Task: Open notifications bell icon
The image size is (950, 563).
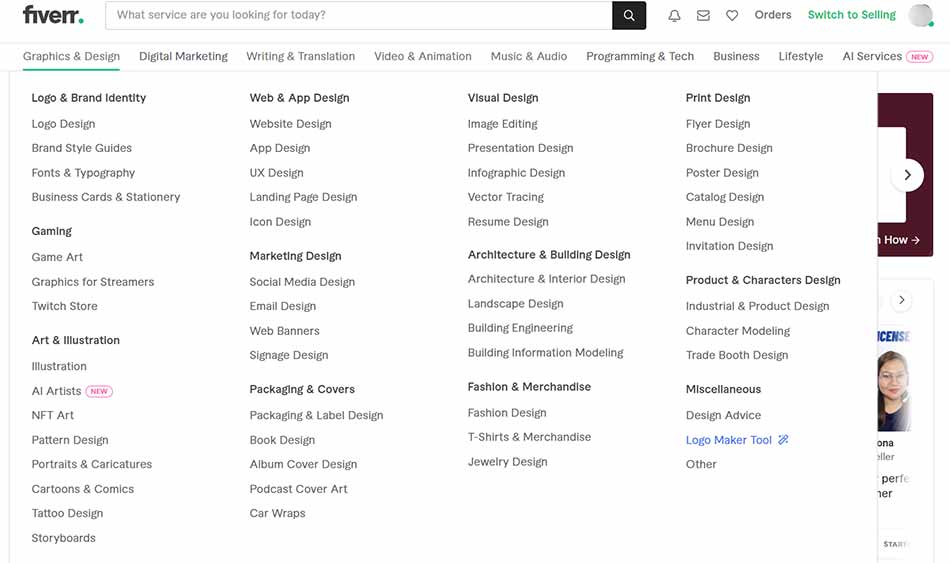Action: 674,16
